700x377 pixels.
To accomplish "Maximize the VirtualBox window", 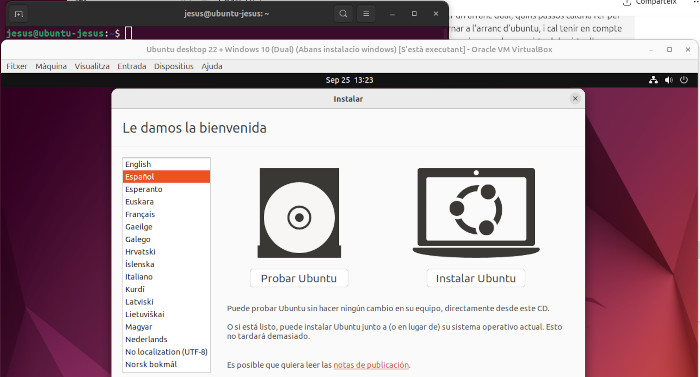I will [x=669, y=50].
